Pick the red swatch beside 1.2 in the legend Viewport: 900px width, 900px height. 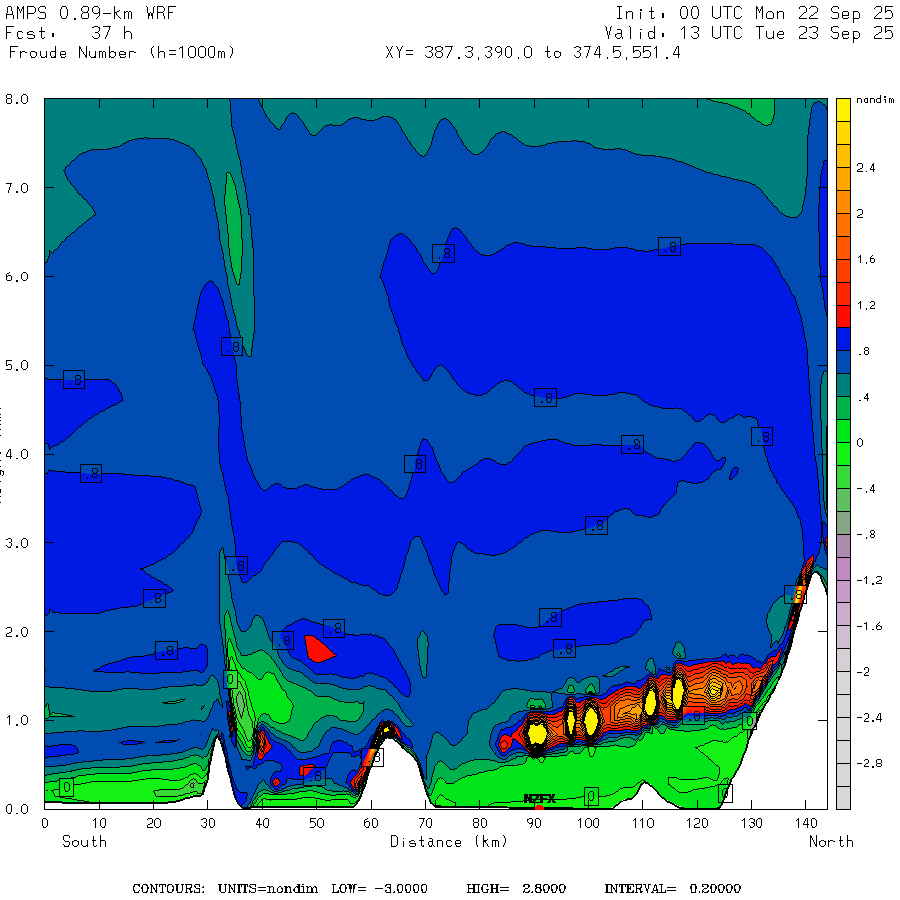843,316
